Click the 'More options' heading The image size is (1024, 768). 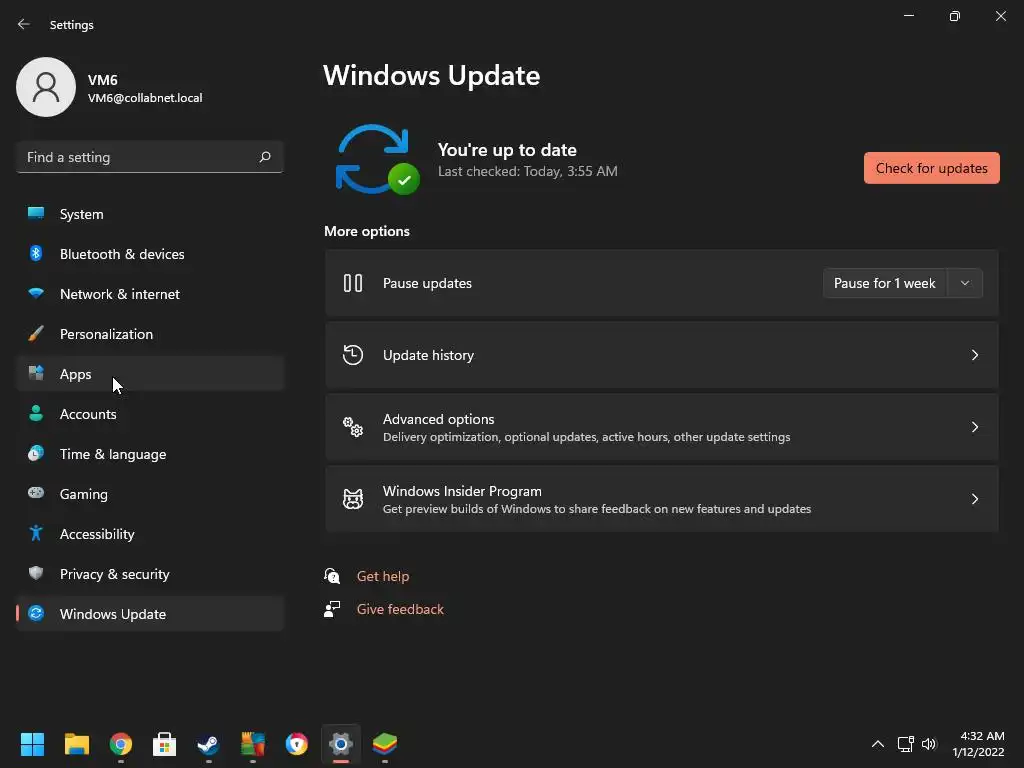point(367,231)
